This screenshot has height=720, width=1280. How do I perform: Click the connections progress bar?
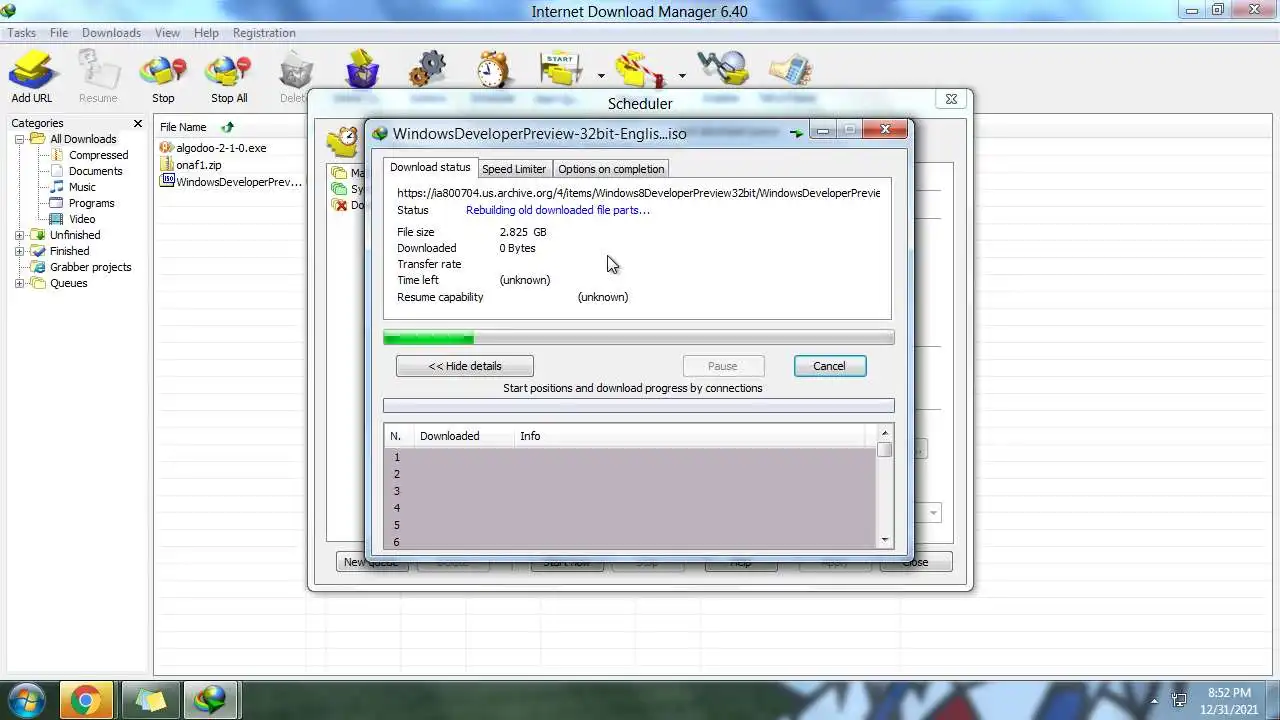[639, 406]
